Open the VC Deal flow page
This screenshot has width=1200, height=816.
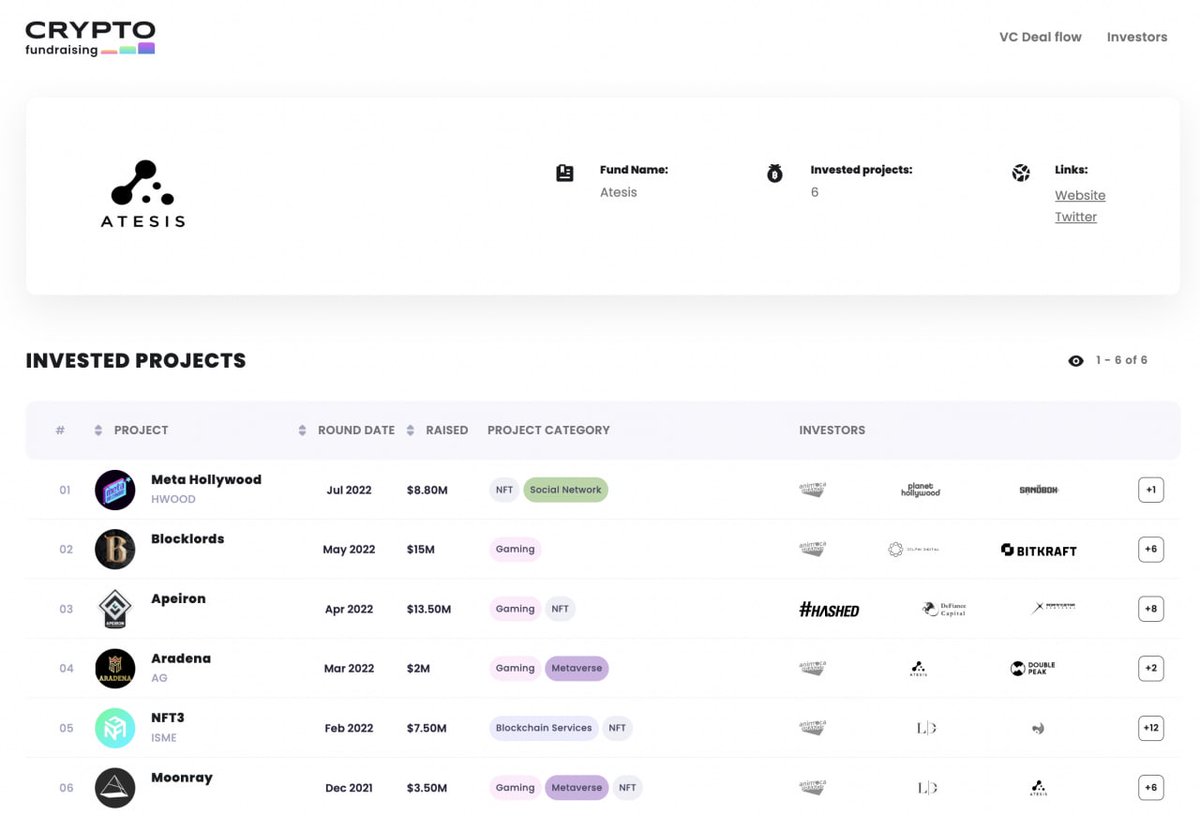tap(1040, 37)
